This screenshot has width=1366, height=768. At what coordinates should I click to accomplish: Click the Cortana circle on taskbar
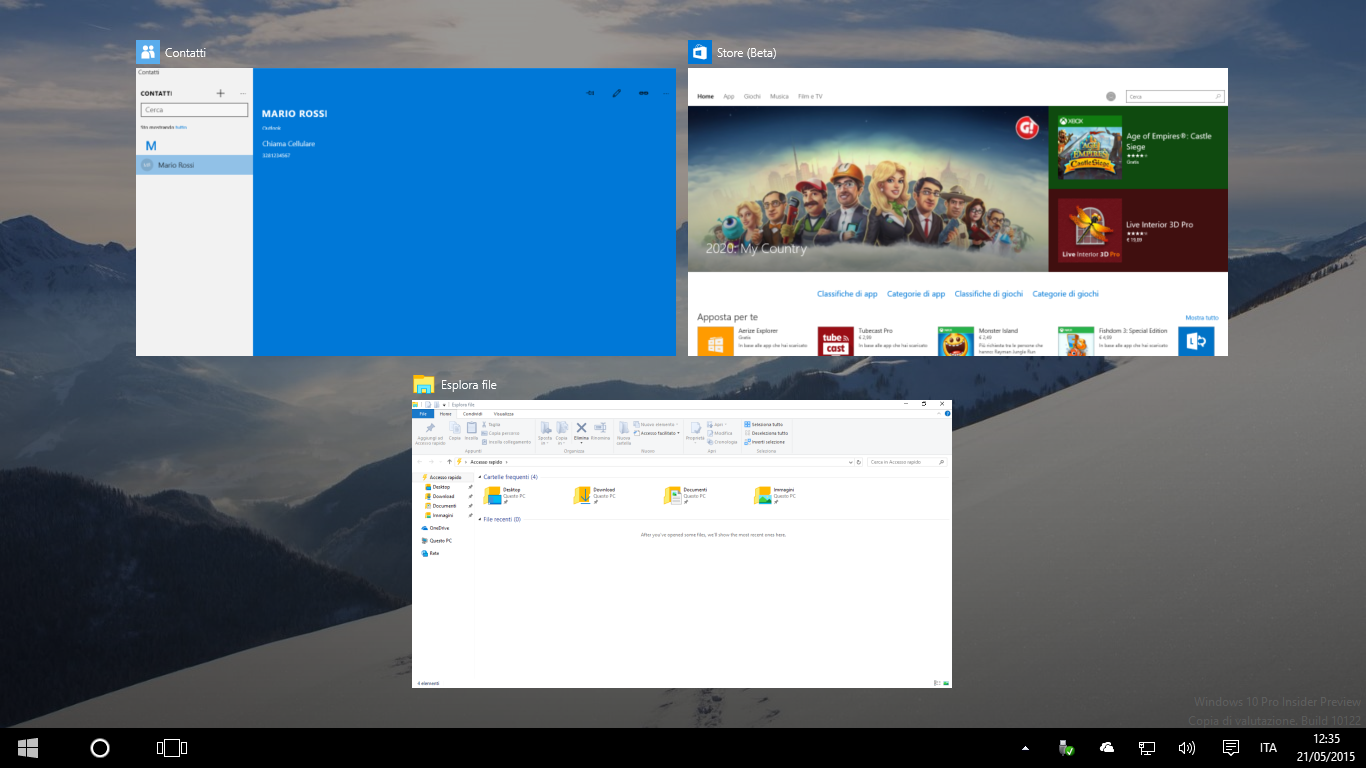coord(99,748)
